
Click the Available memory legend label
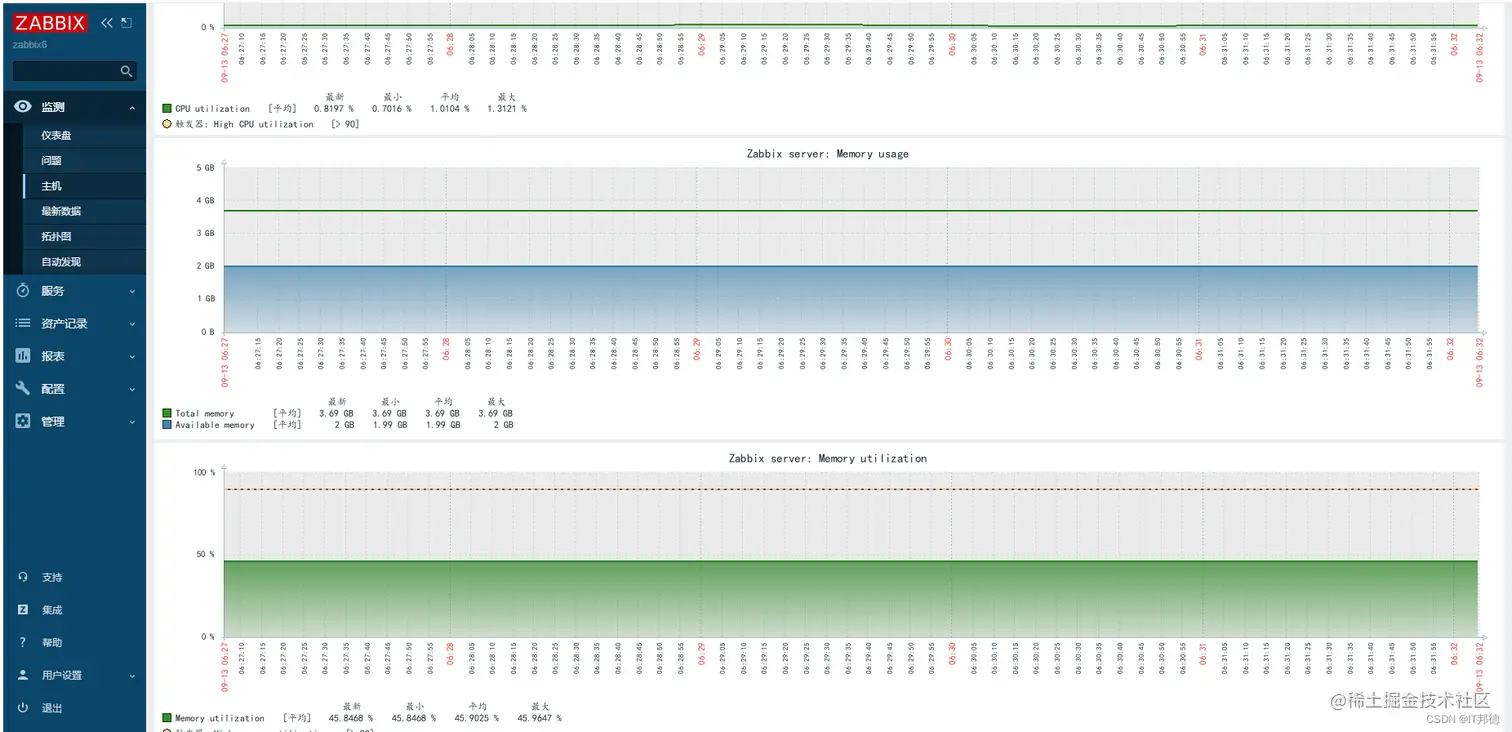tap(215, 425)
